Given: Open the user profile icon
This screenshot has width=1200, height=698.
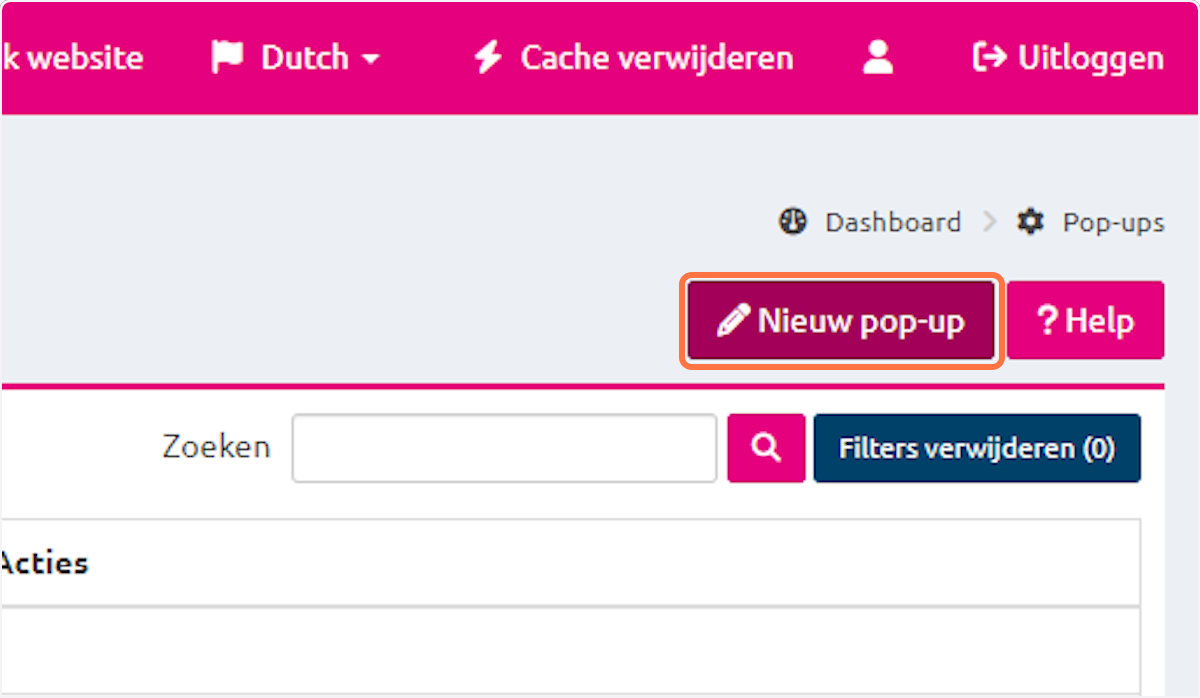Looking at the screenshot, I should click(x=878, y=58).
